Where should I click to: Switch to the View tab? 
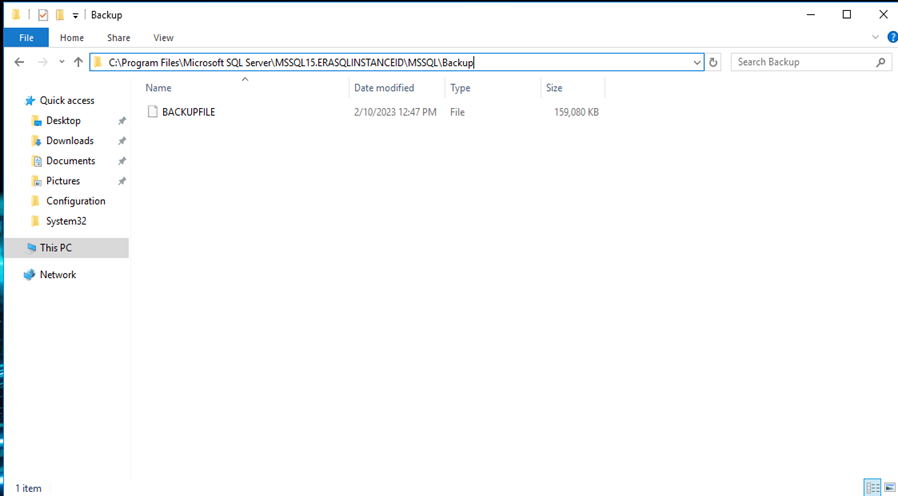[x=163, y=38]
